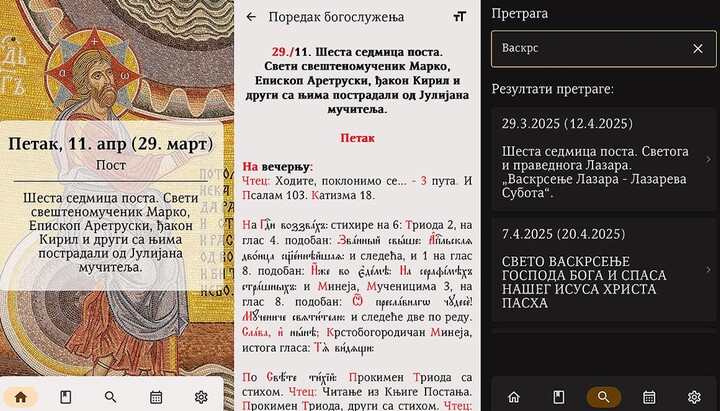
Task: Open settings gear in dark bottom bar
Action: tap(694, 397)
